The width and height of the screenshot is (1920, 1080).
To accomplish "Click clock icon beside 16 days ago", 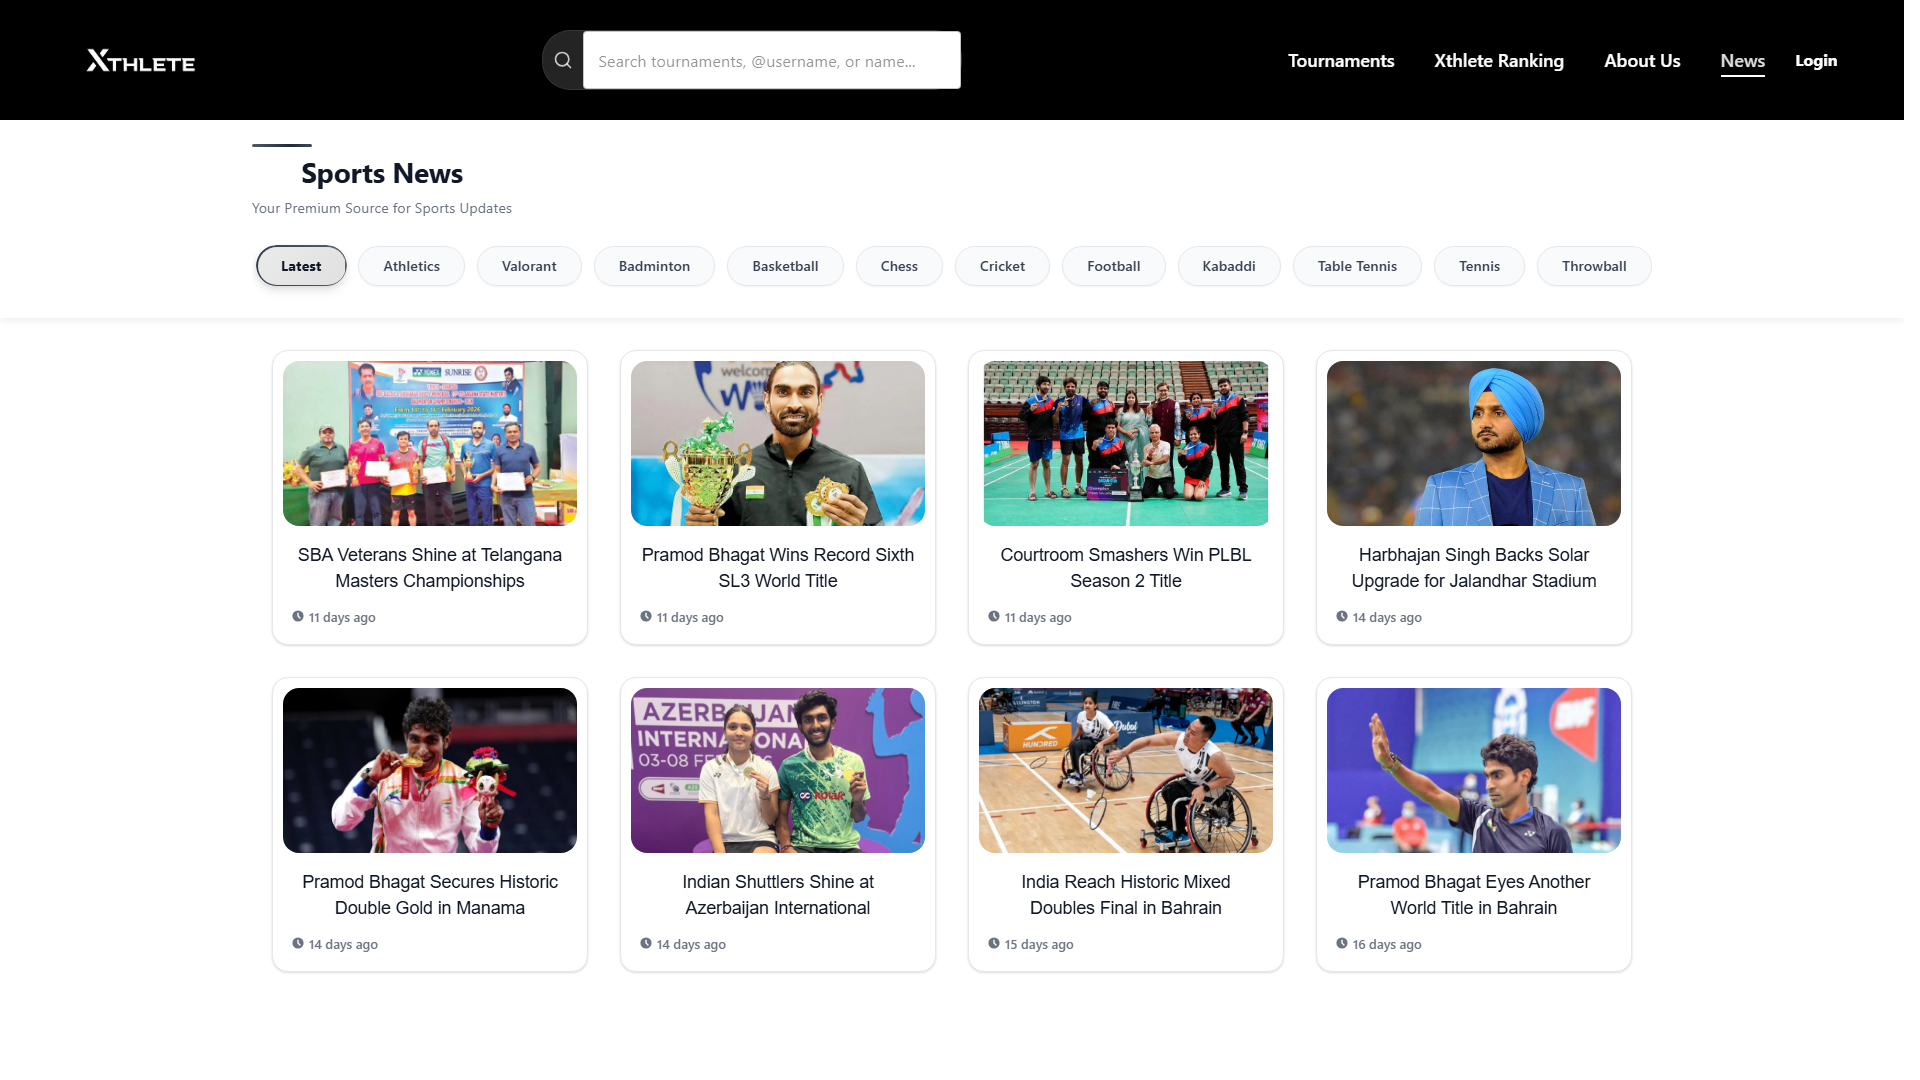I will 1342,943.
